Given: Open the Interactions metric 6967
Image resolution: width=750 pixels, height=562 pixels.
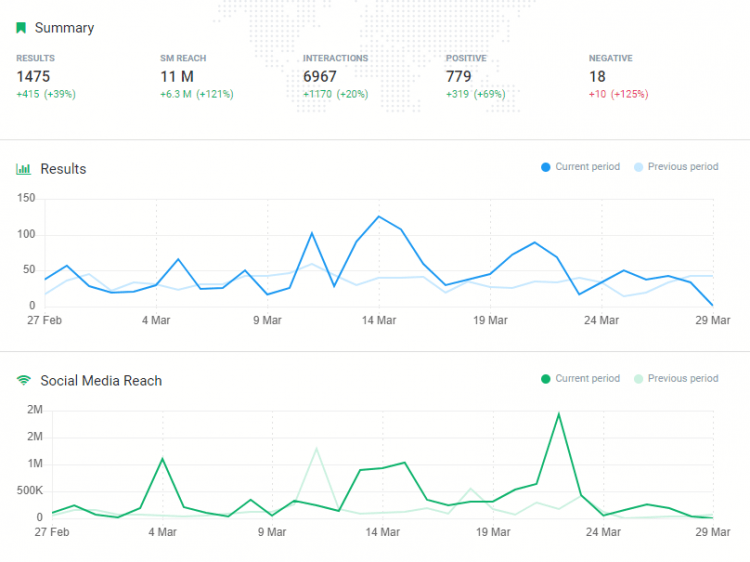Looking at the screenshot, I should (x=320, y=76).
